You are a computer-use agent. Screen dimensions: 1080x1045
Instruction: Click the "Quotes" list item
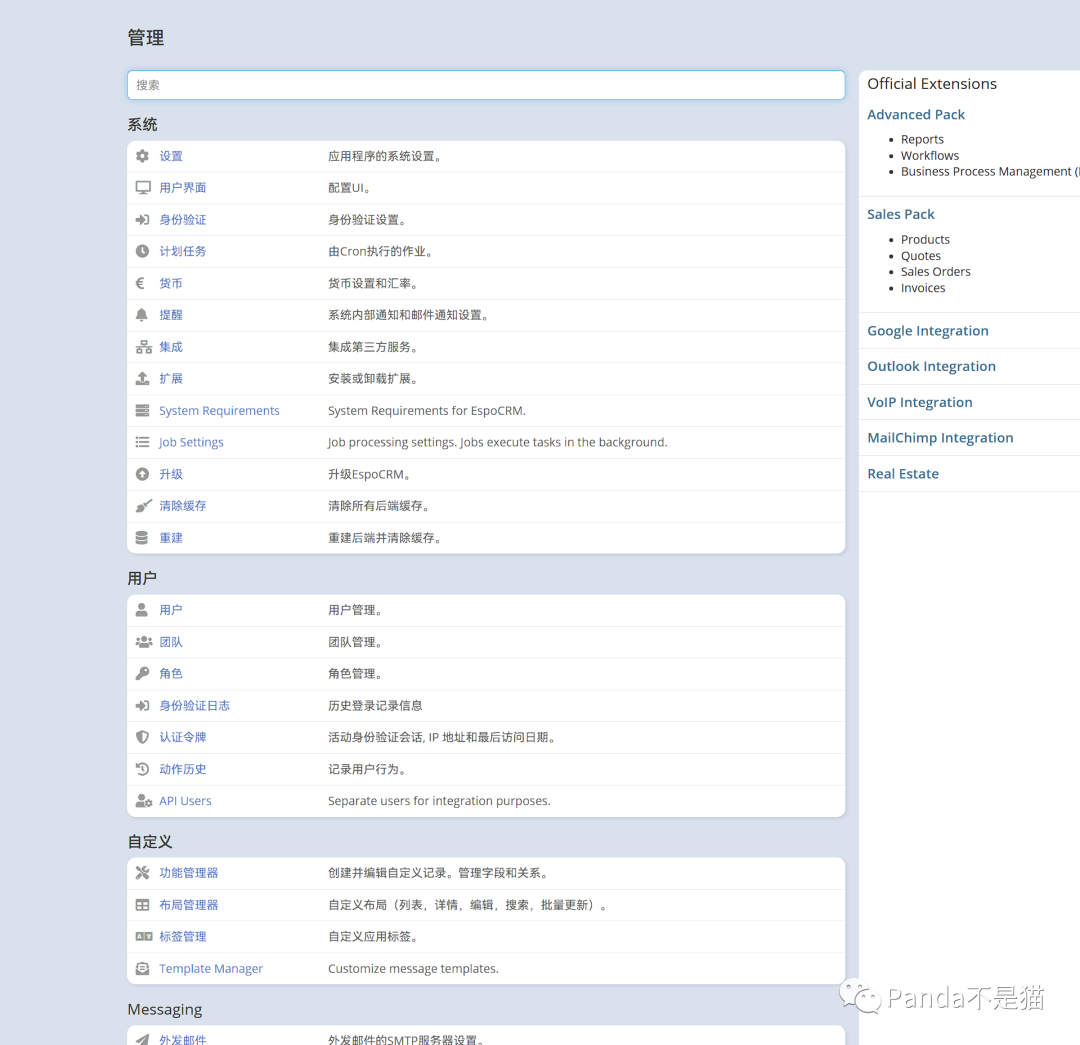920,256
